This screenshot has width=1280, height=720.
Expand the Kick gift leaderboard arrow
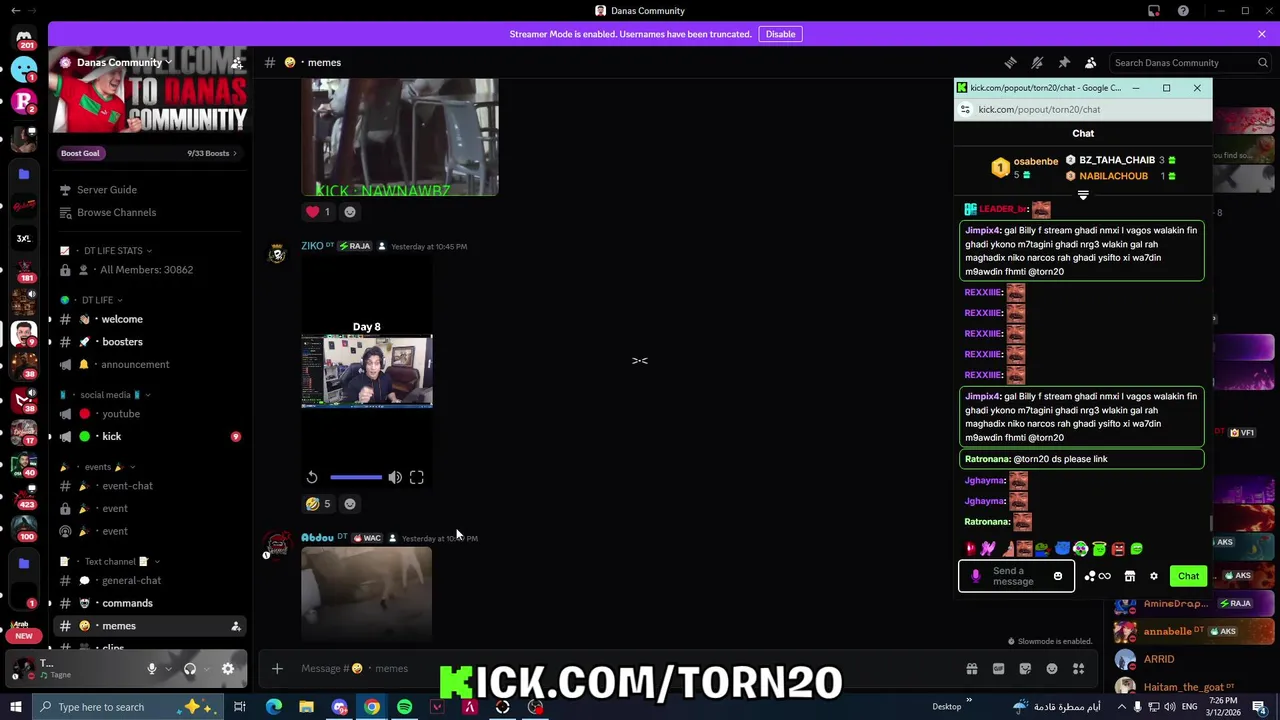click(1083, 195)
